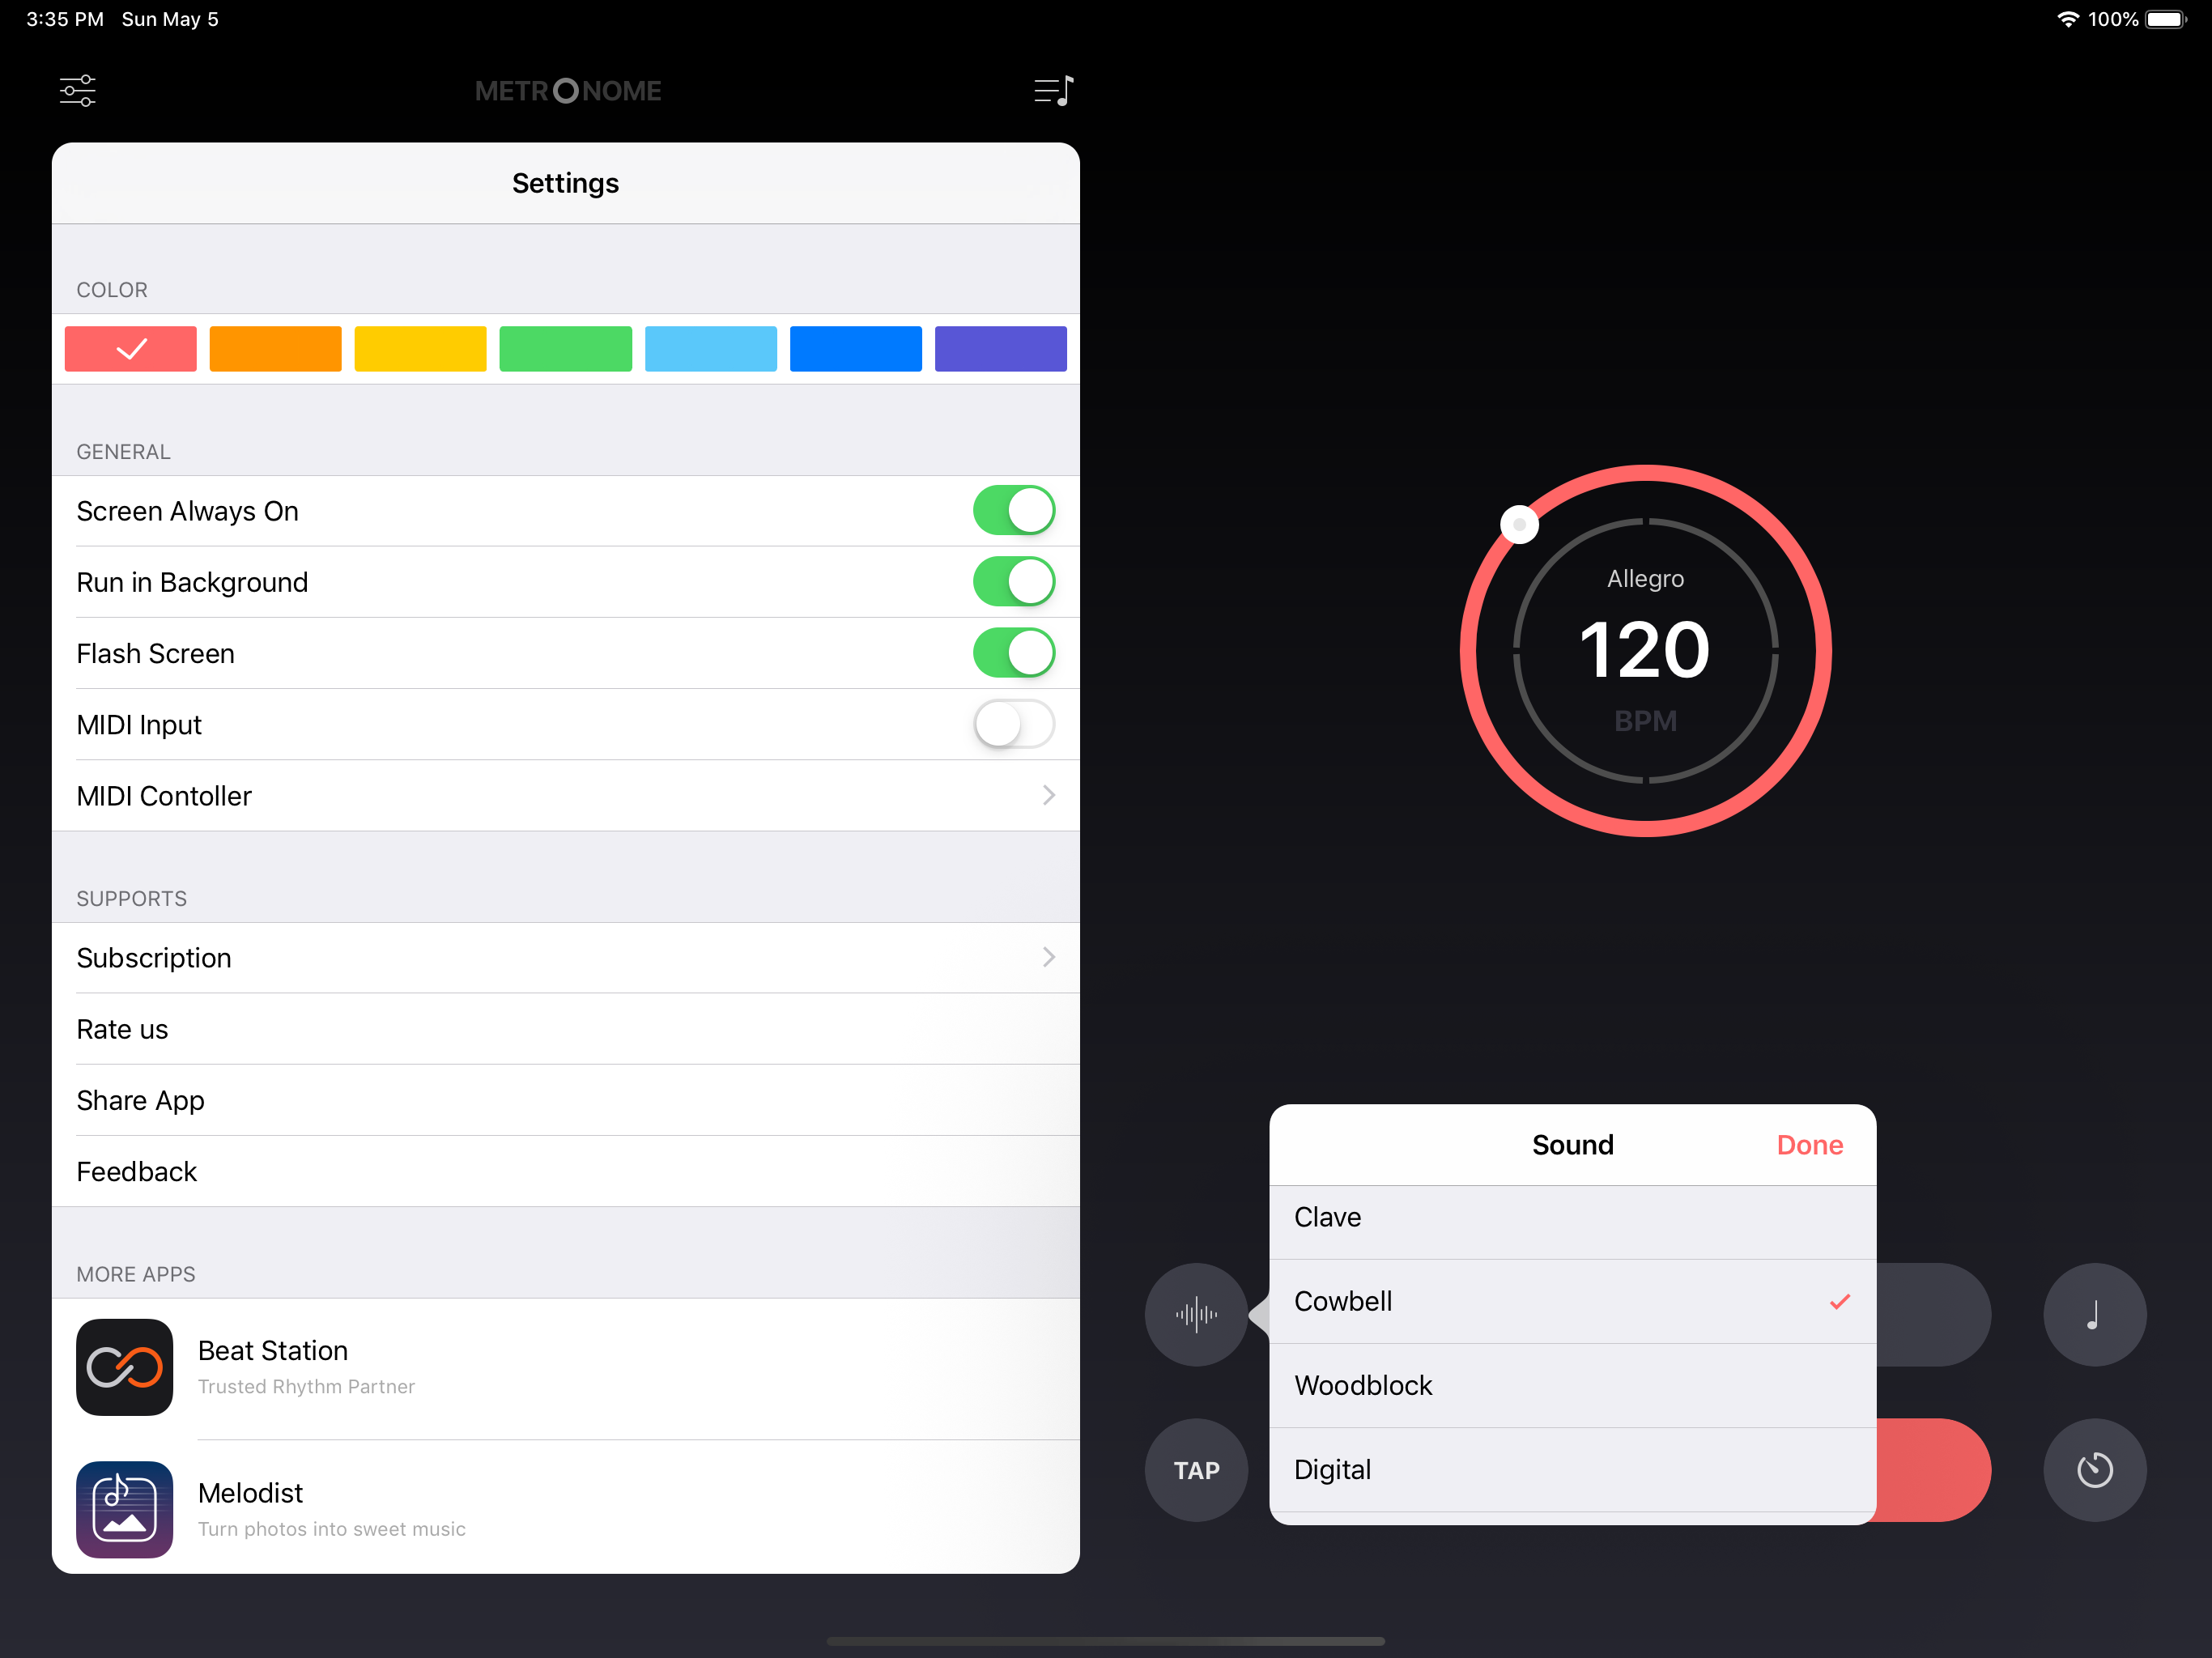Screen dimensions: 2212x1658
Task: Open the settings sliders icon
Action: pos(77,91)
